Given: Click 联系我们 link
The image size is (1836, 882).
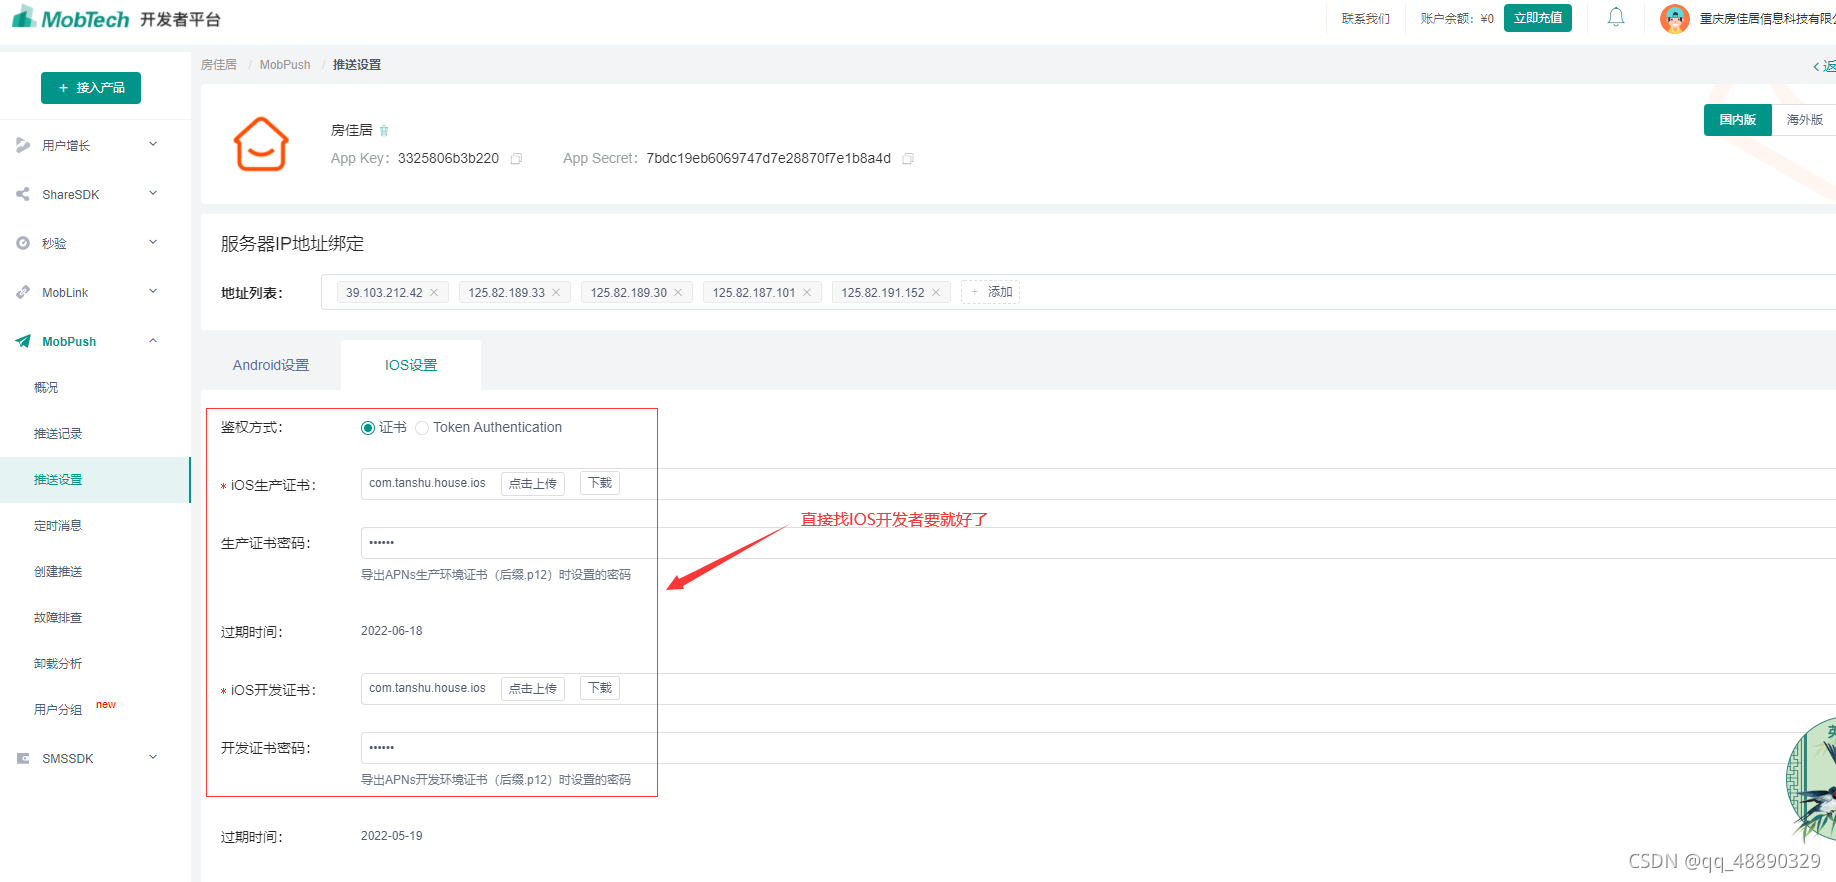Looking at the screenshot, I should coord(1366,18).
